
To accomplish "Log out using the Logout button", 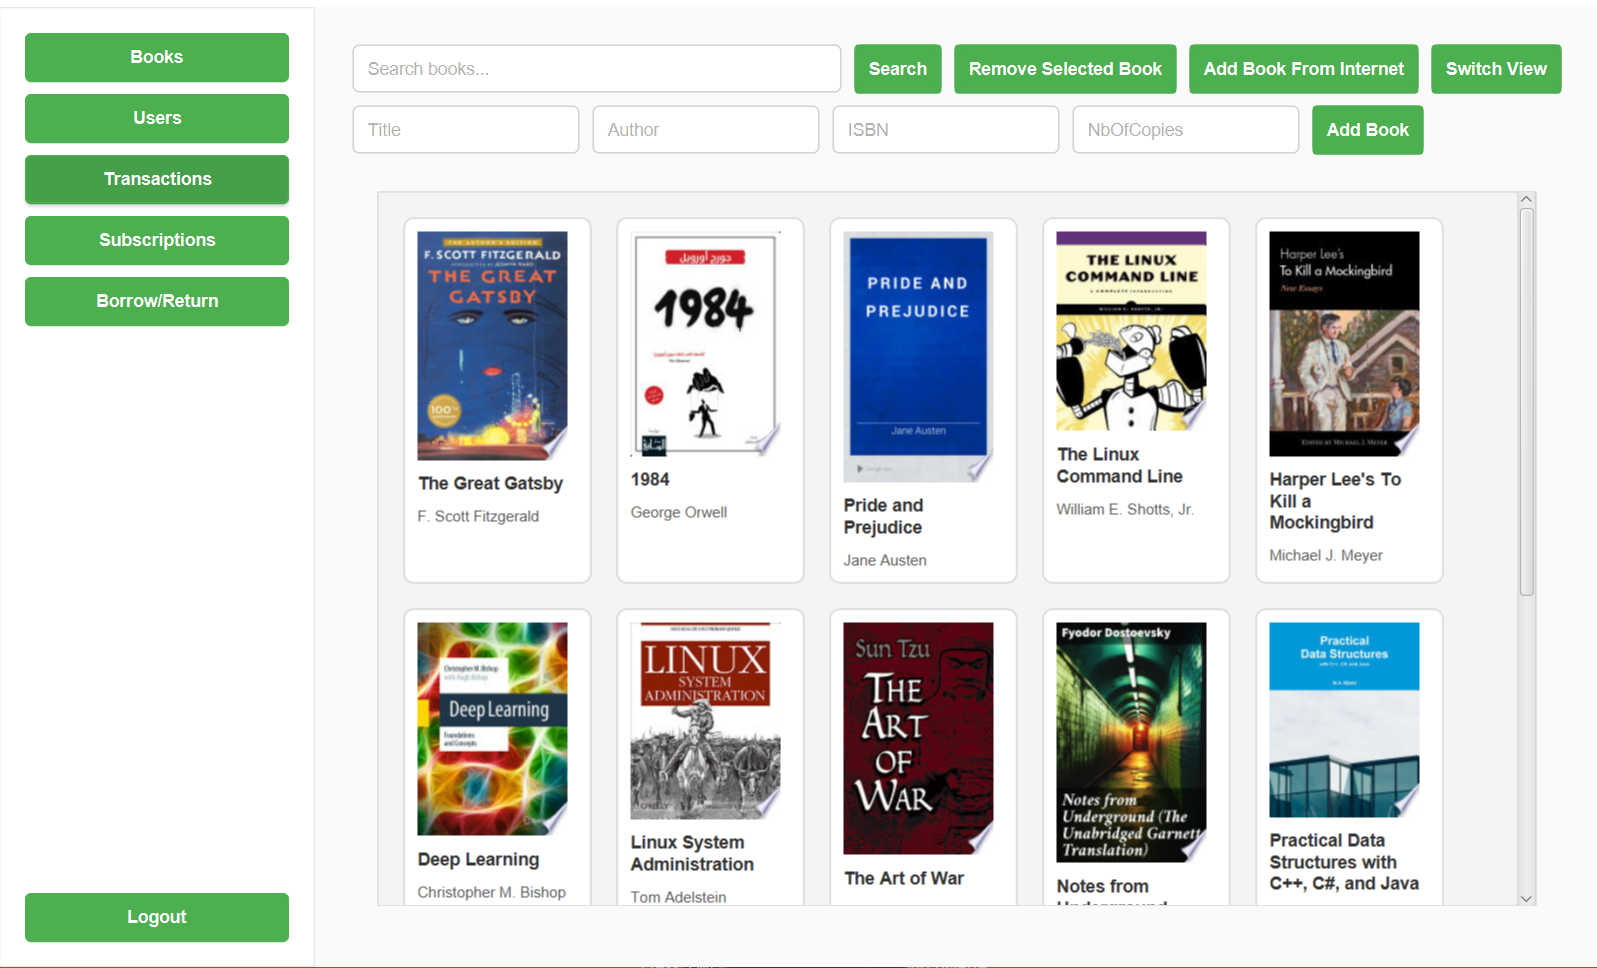I will click(x=157, y=917).
